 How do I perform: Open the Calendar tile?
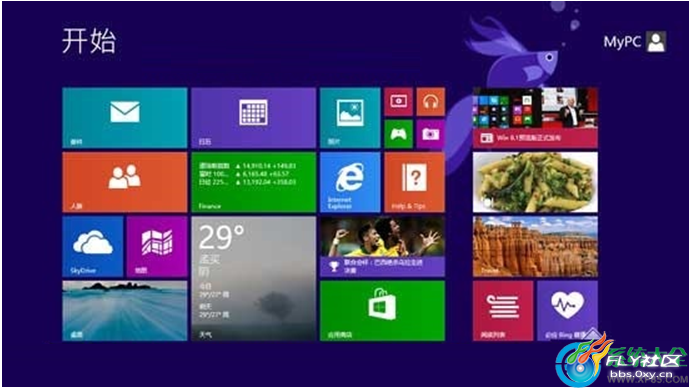(253, 118)
